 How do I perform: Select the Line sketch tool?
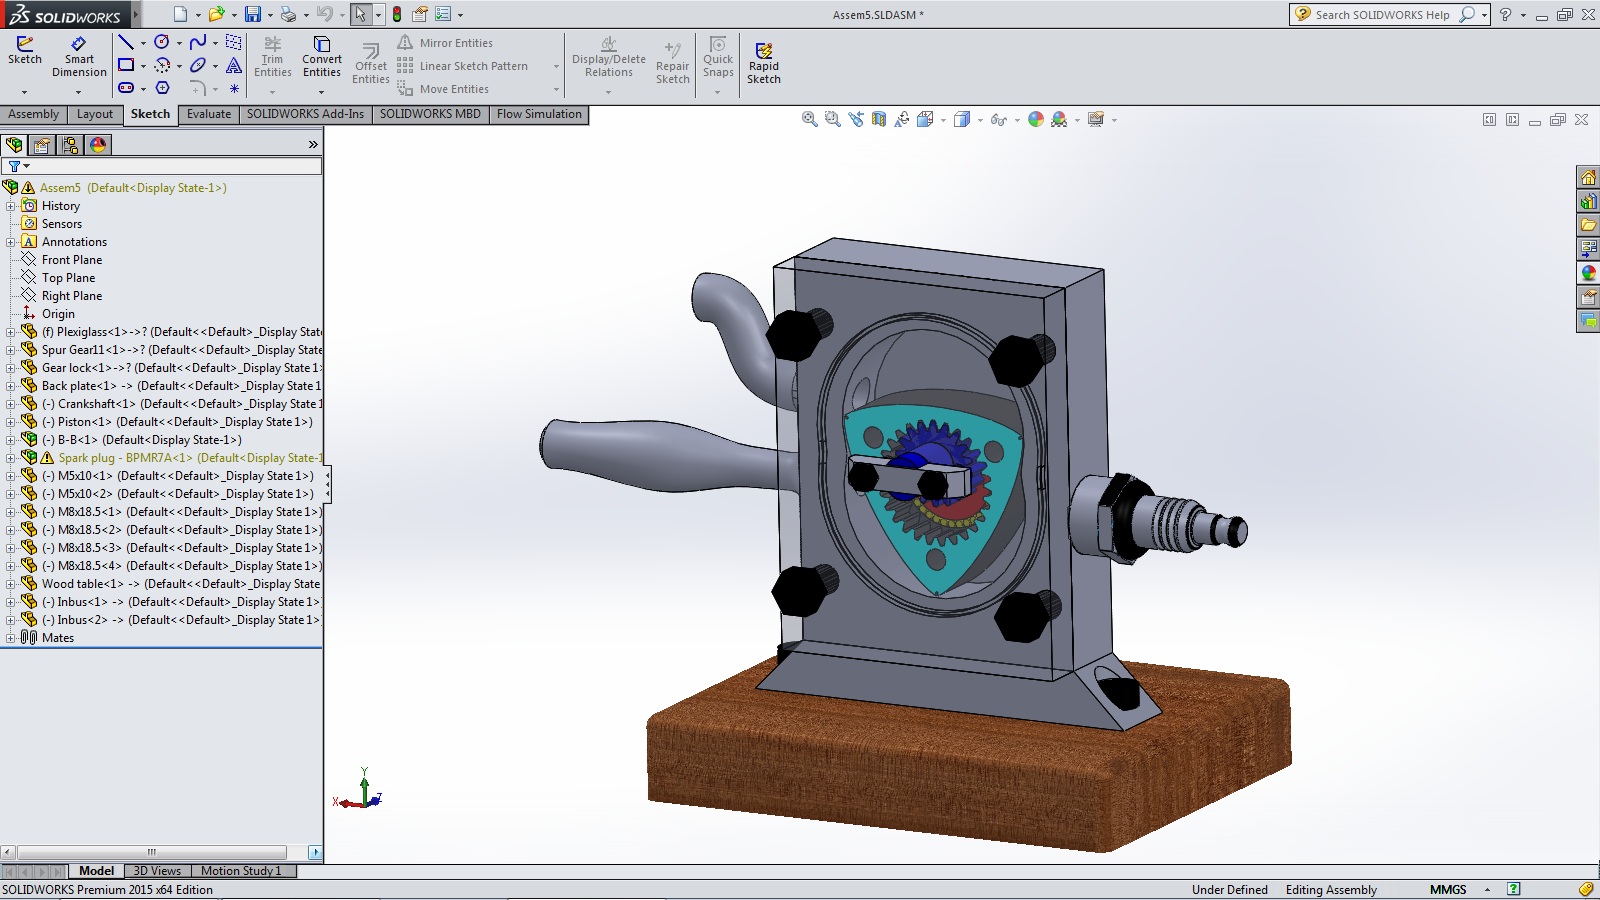126,42
